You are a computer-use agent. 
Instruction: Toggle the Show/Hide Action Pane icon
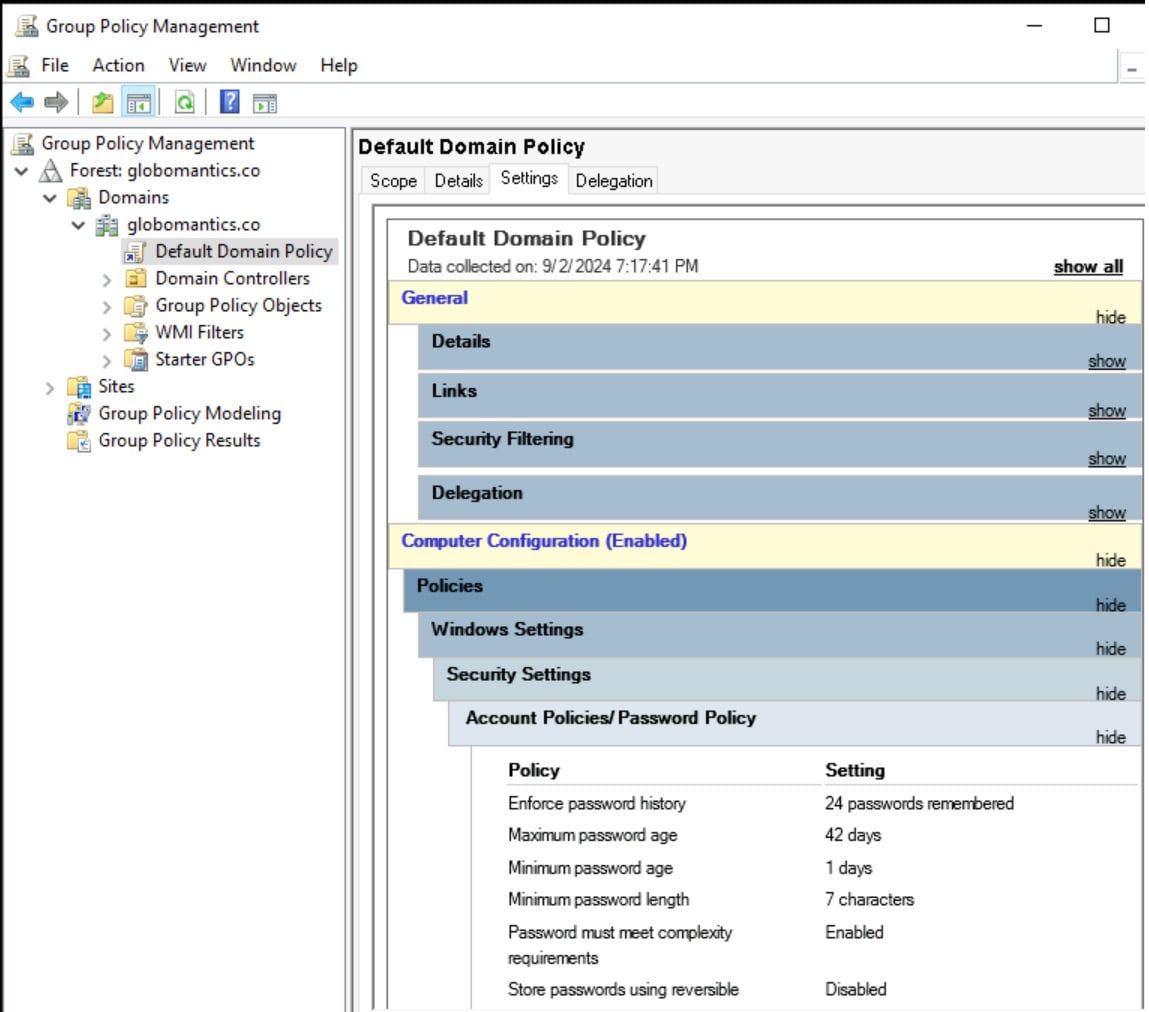(x=264, y=102)
